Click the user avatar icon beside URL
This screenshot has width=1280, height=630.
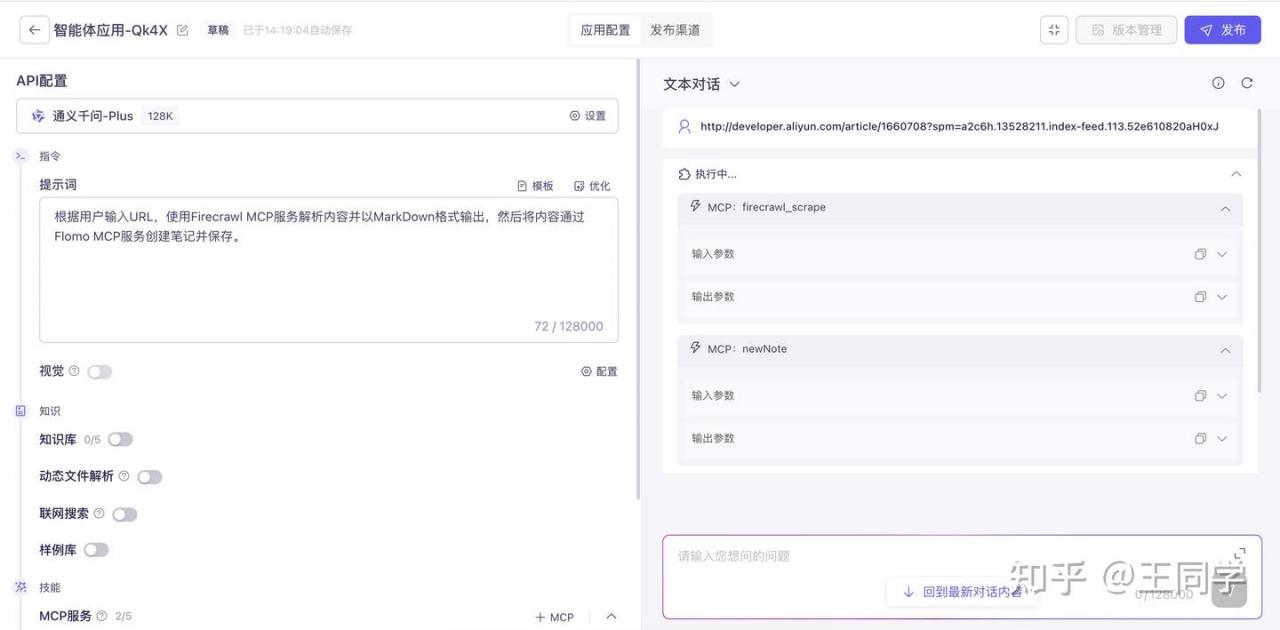point(684,127)
